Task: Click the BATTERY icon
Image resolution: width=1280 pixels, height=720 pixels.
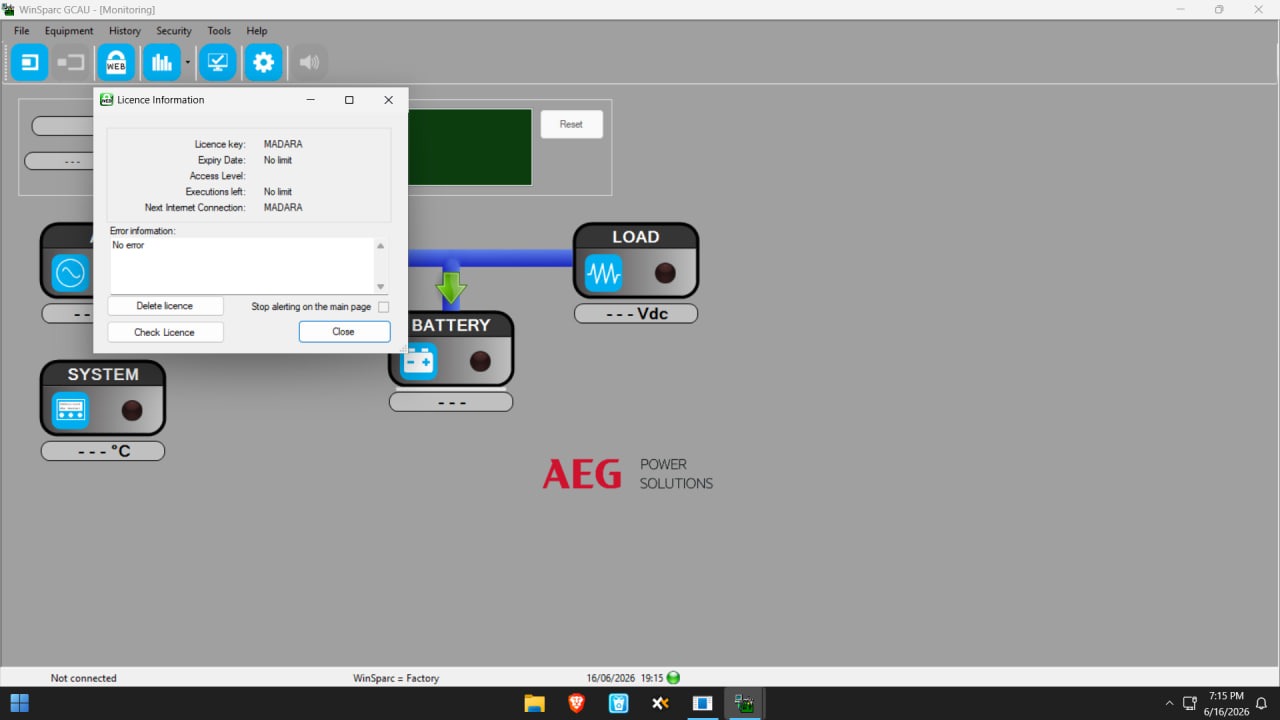Action: (x=418, y=361)
